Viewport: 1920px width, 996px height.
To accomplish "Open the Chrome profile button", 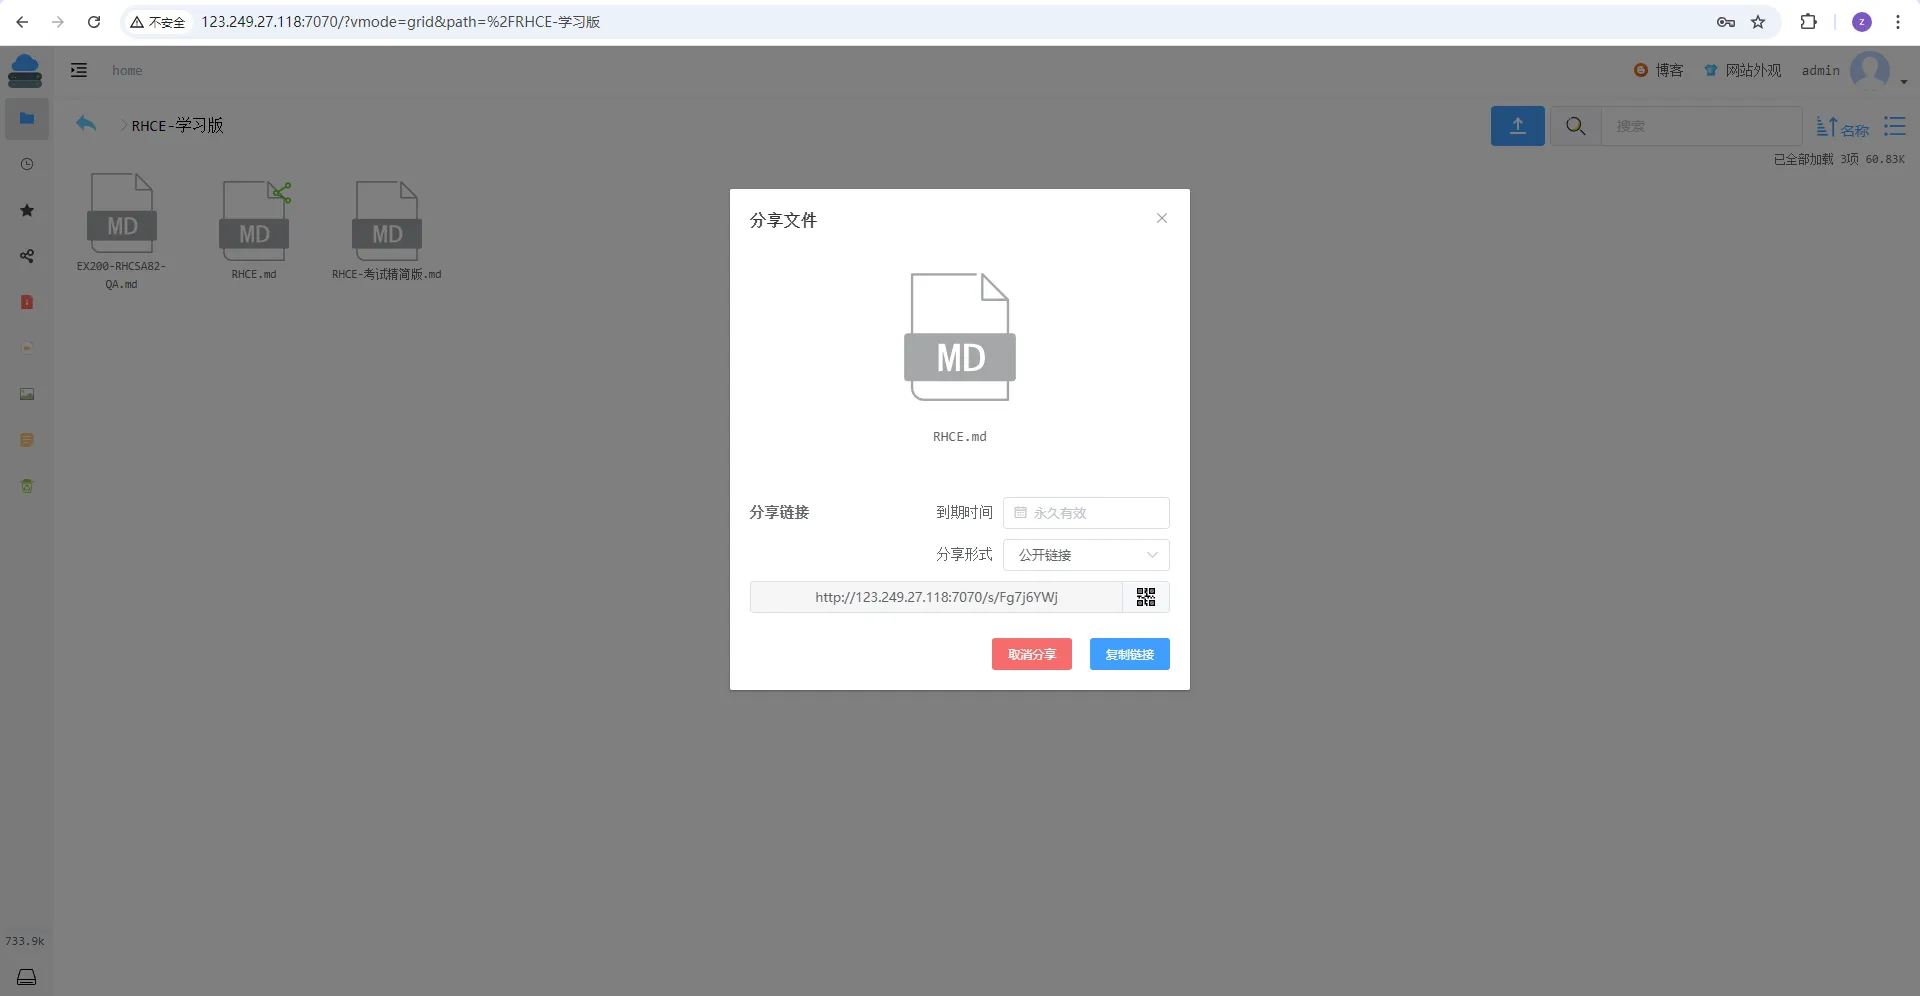I will (x=1862, y=22).
